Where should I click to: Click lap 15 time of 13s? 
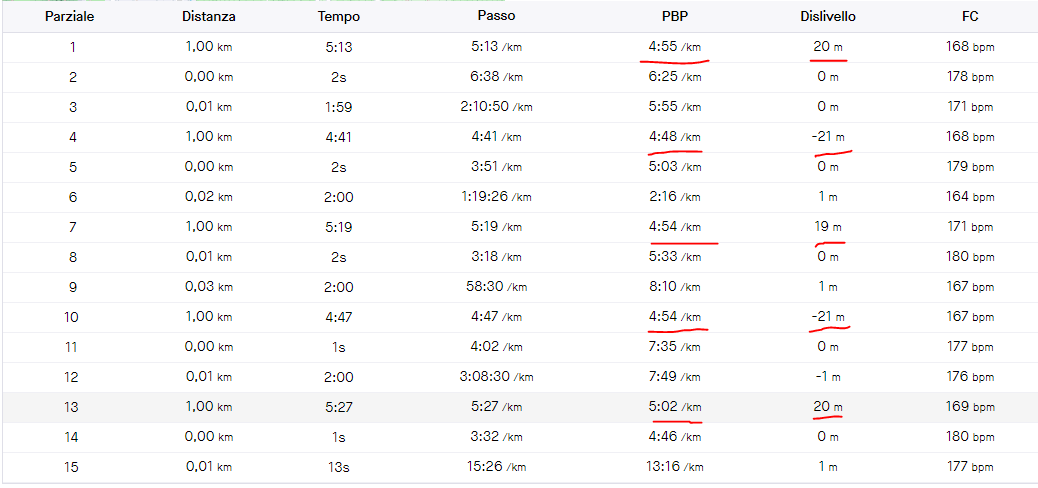point(339,467)
